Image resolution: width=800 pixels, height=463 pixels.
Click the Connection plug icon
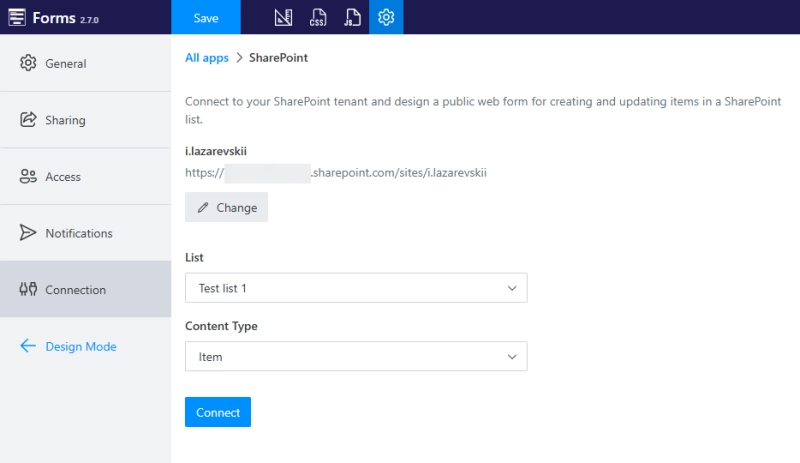pos(28,289)
